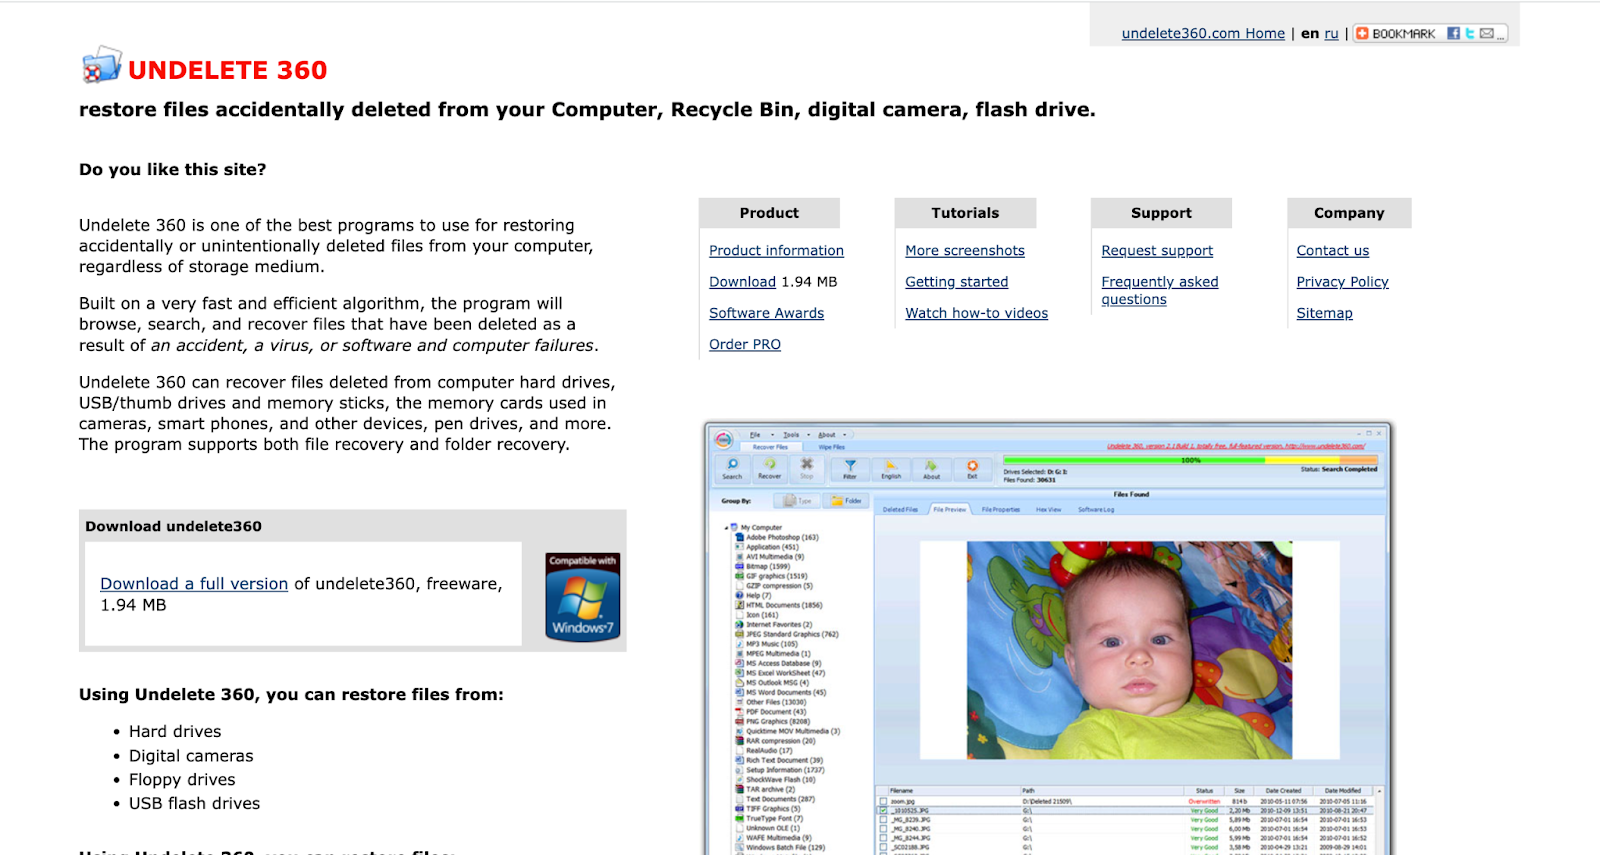Click the Download 1.94 MB link
The image size is (1600, 855).
[742, 282]
